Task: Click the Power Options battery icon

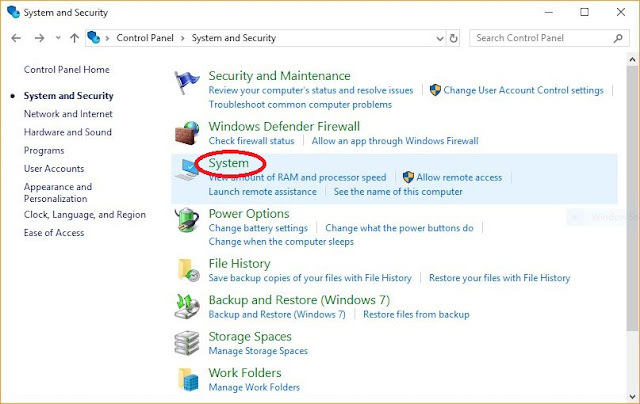Action: tap(187, 220)
